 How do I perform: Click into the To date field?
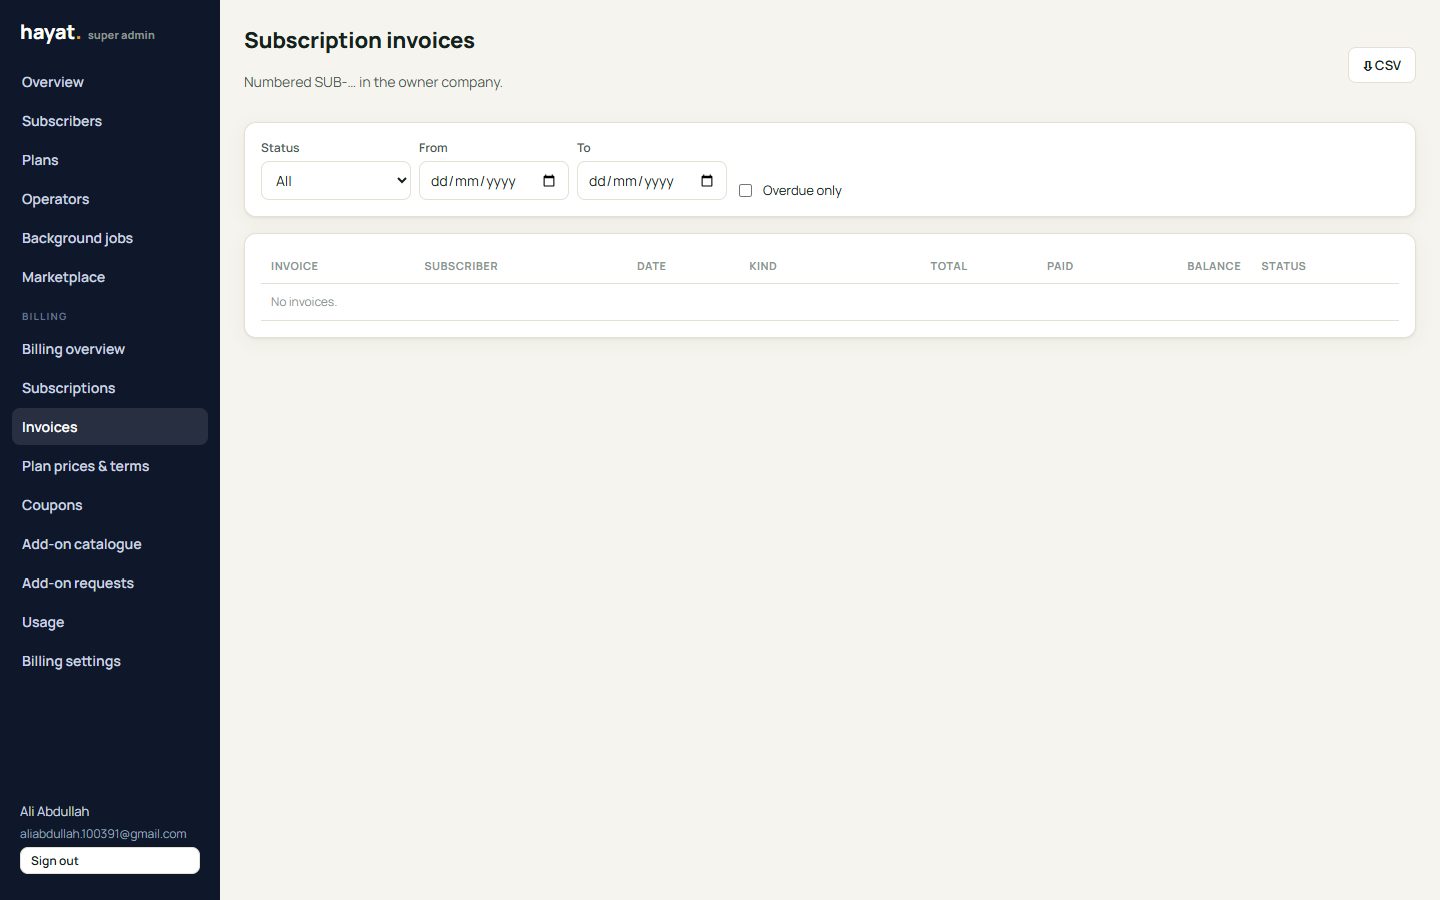pos(652,181)
